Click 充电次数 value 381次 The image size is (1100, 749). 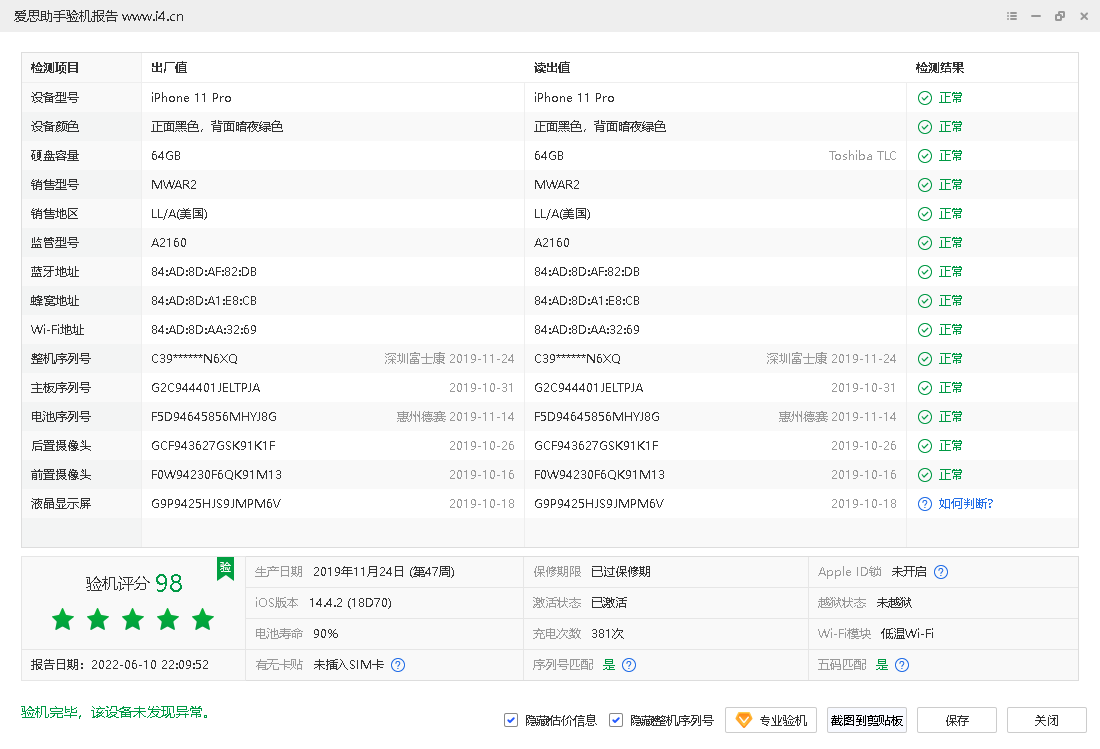point(608,633)
